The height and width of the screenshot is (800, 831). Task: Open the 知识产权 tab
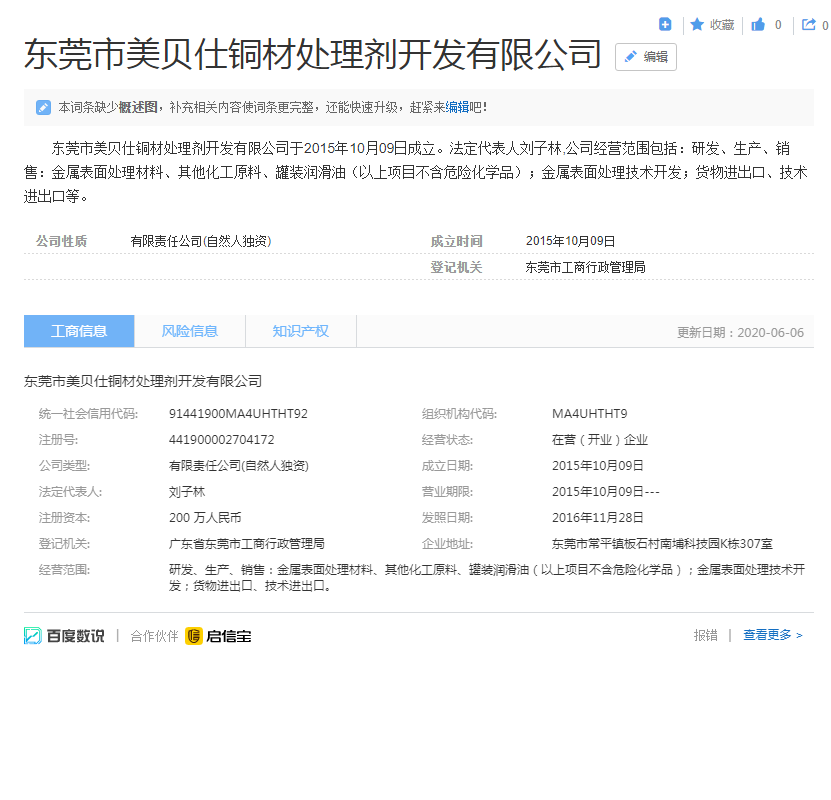pos(300,331)
